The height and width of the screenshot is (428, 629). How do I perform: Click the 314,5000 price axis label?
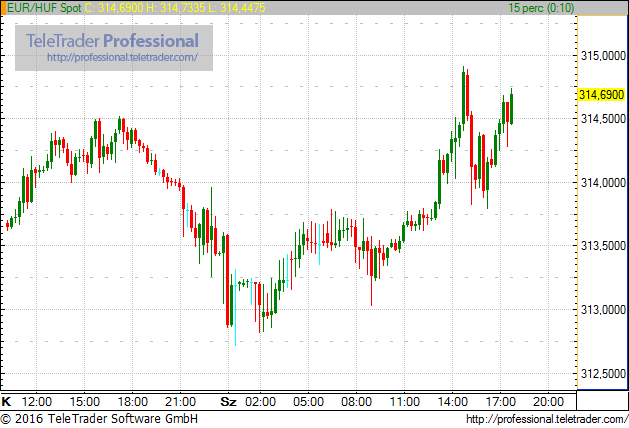pos(603,119)
